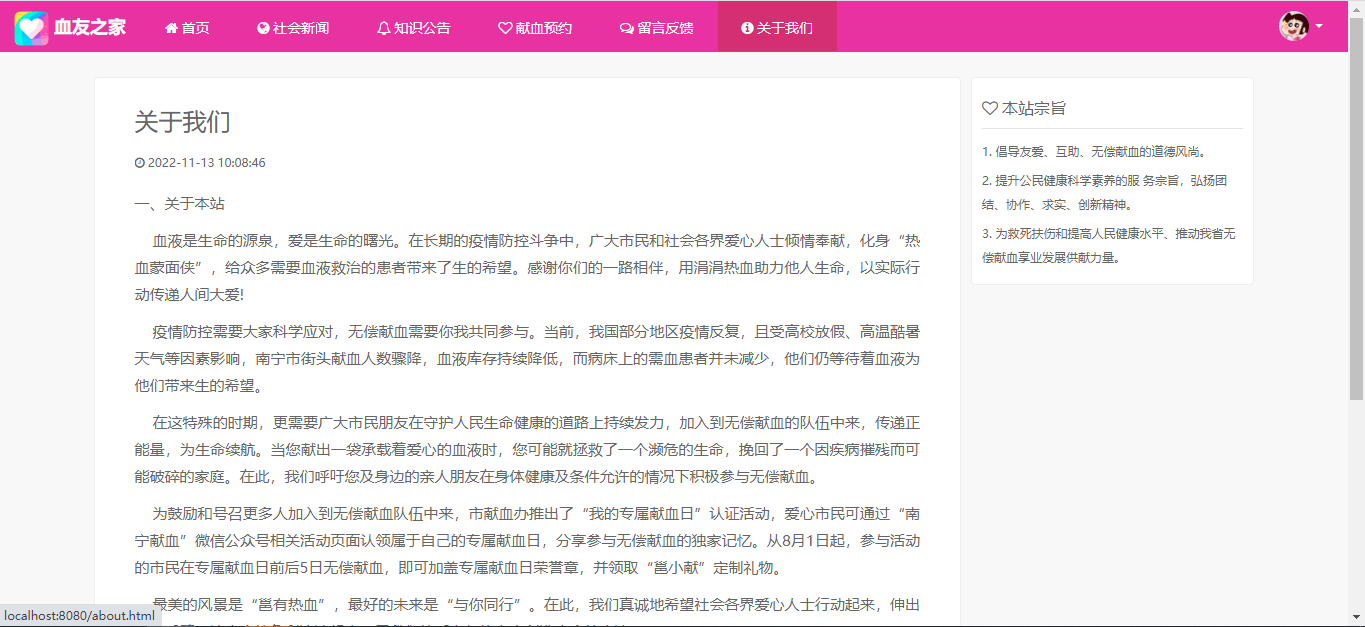Click the bell icon beside 知识公告
Viewport: 1365px width, 627px height.
click(x=383, y=28)
